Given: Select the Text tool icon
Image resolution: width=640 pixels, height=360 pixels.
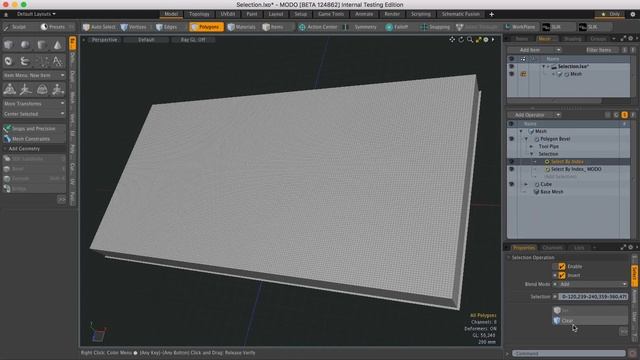Looking at the screenshot, I should [58, 61].
